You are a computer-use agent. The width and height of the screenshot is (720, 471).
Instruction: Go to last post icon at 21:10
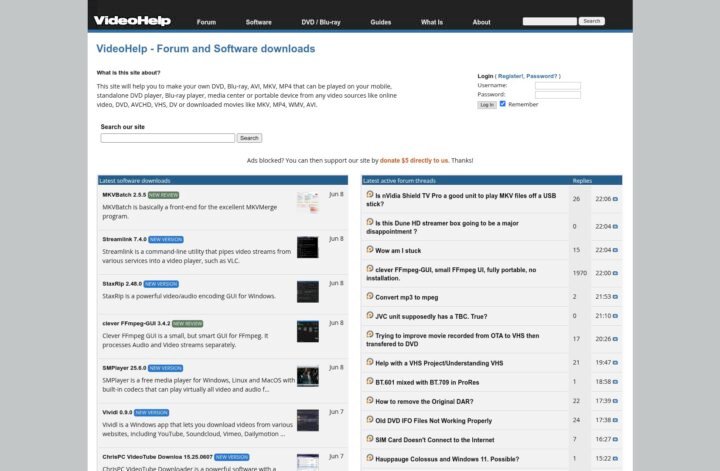615,316
